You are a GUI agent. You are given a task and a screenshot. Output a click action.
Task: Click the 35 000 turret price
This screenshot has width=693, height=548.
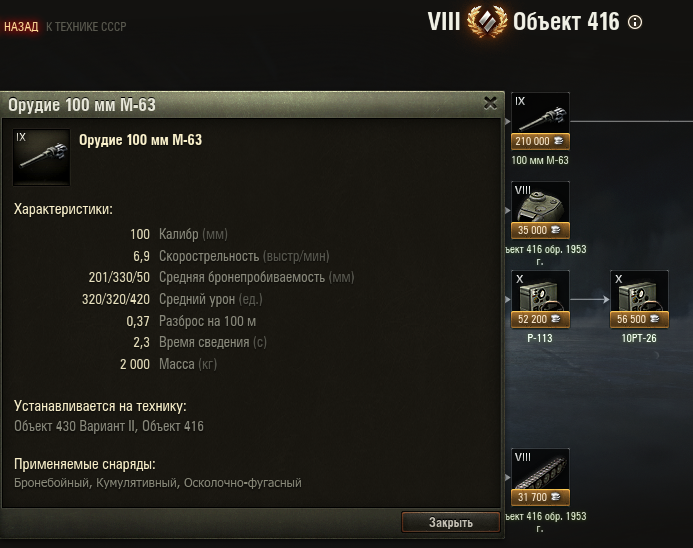tap(540, 230)
